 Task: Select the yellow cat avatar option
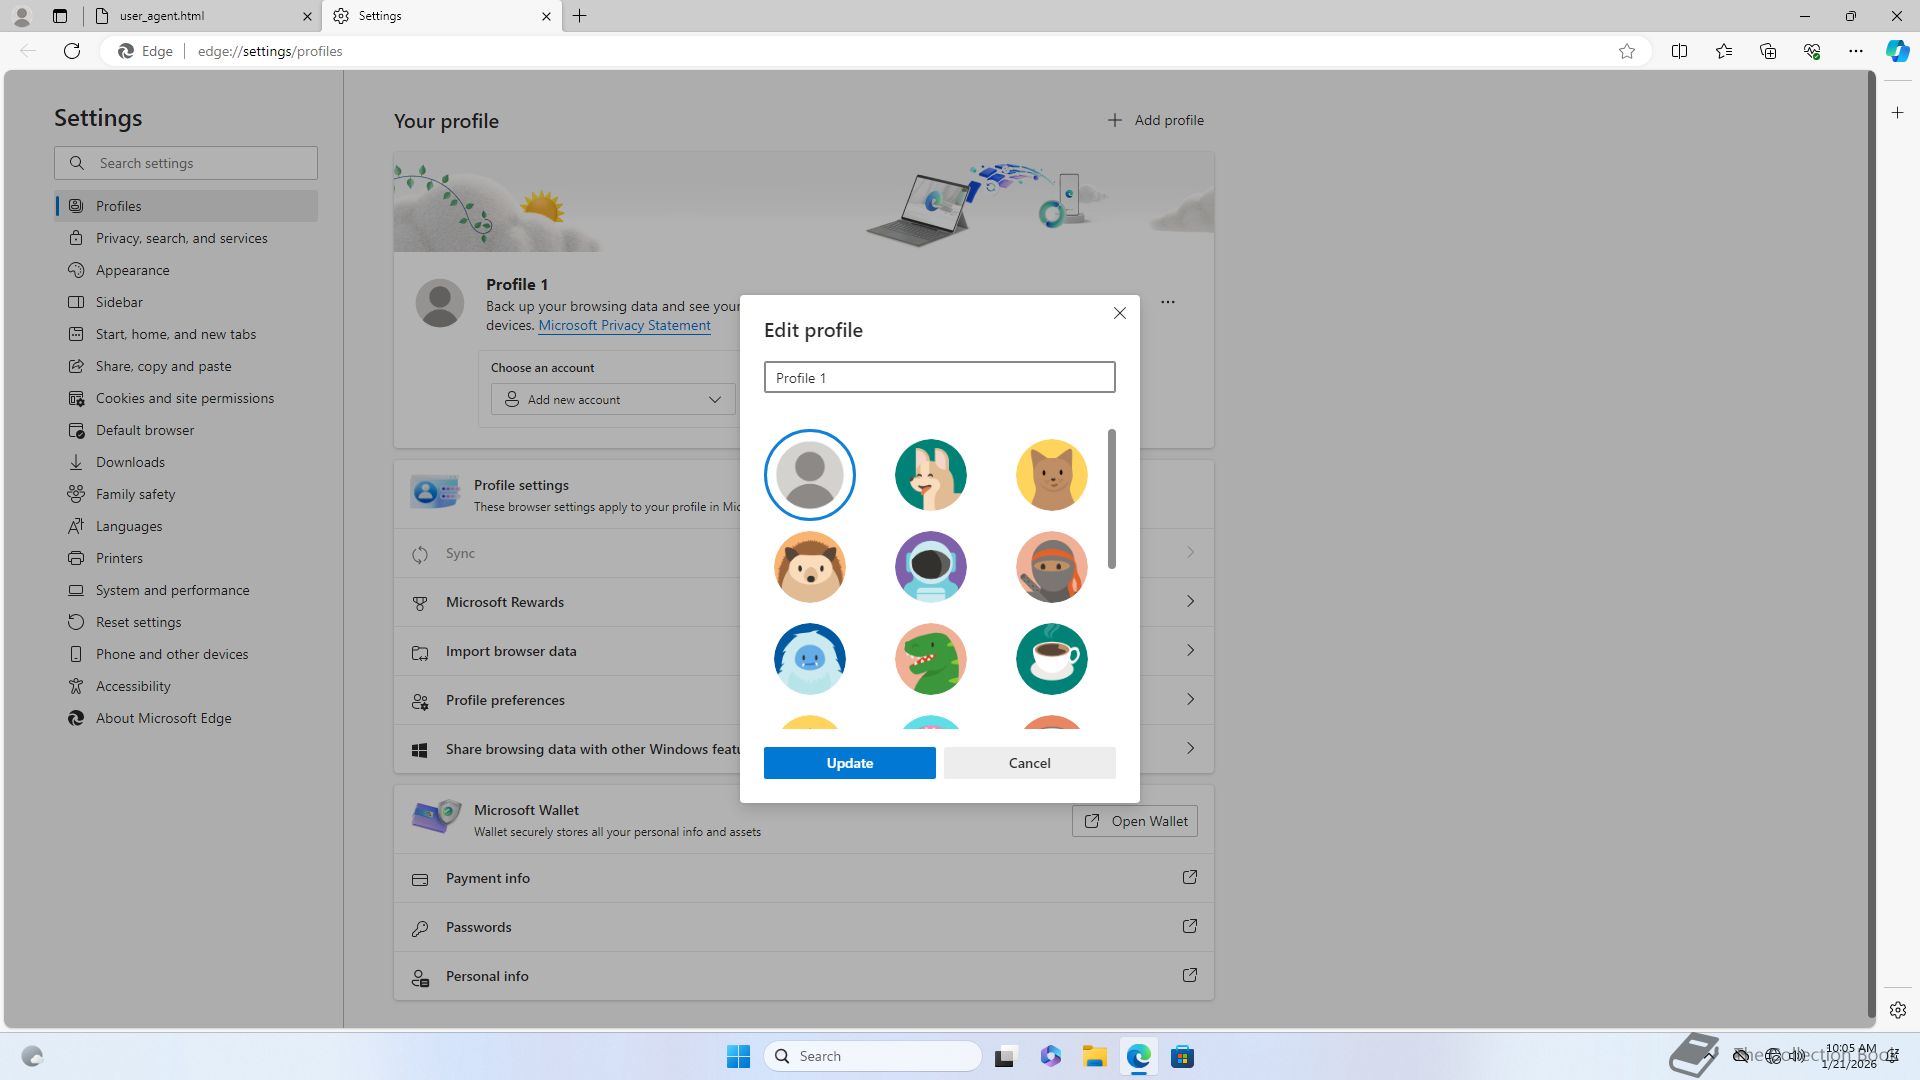(x=1051, y=475)
